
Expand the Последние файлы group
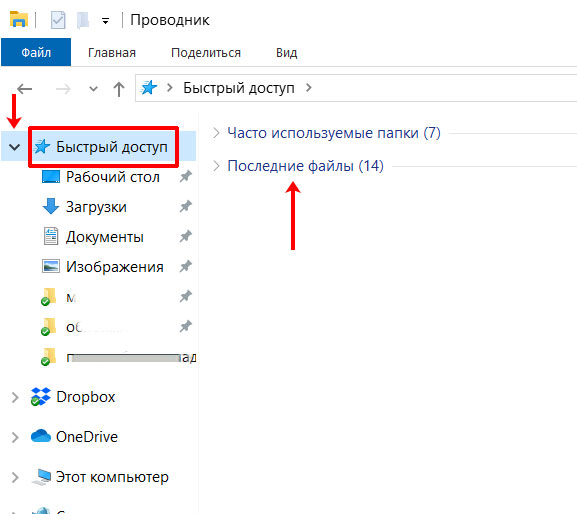click(216, 166)
